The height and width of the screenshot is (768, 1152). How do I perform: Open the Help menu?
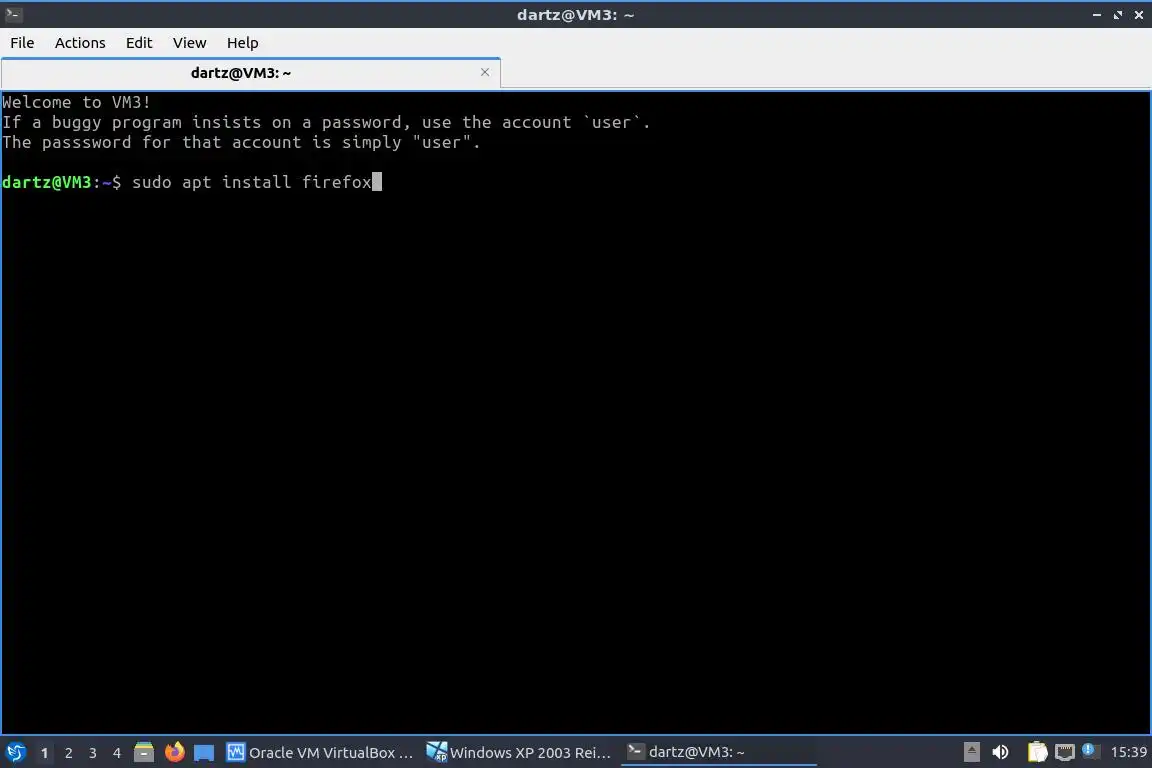[x=242, y=43]
